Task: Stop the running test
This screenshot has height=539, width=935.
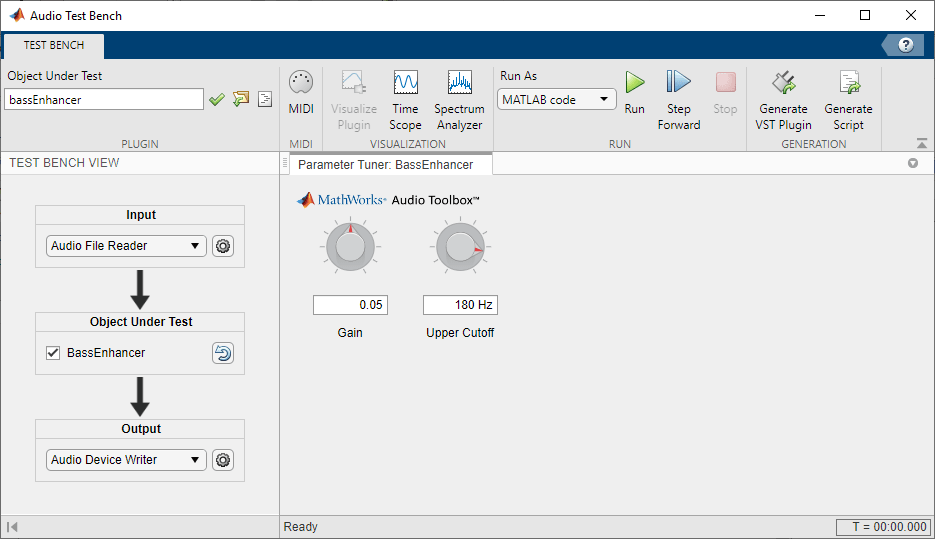Action: [725, 92]
